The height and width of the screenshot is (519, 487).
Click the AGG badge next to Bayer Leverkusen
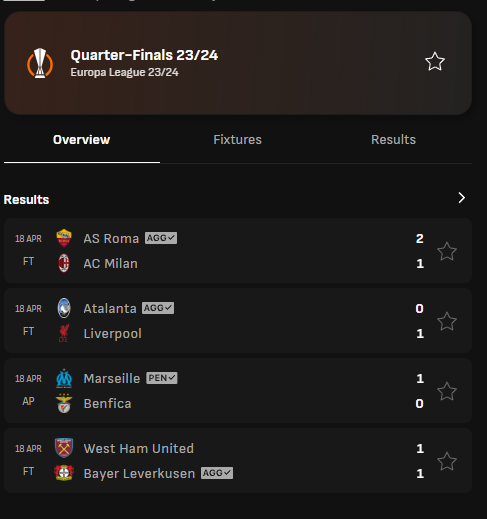[x=217, y=473]
